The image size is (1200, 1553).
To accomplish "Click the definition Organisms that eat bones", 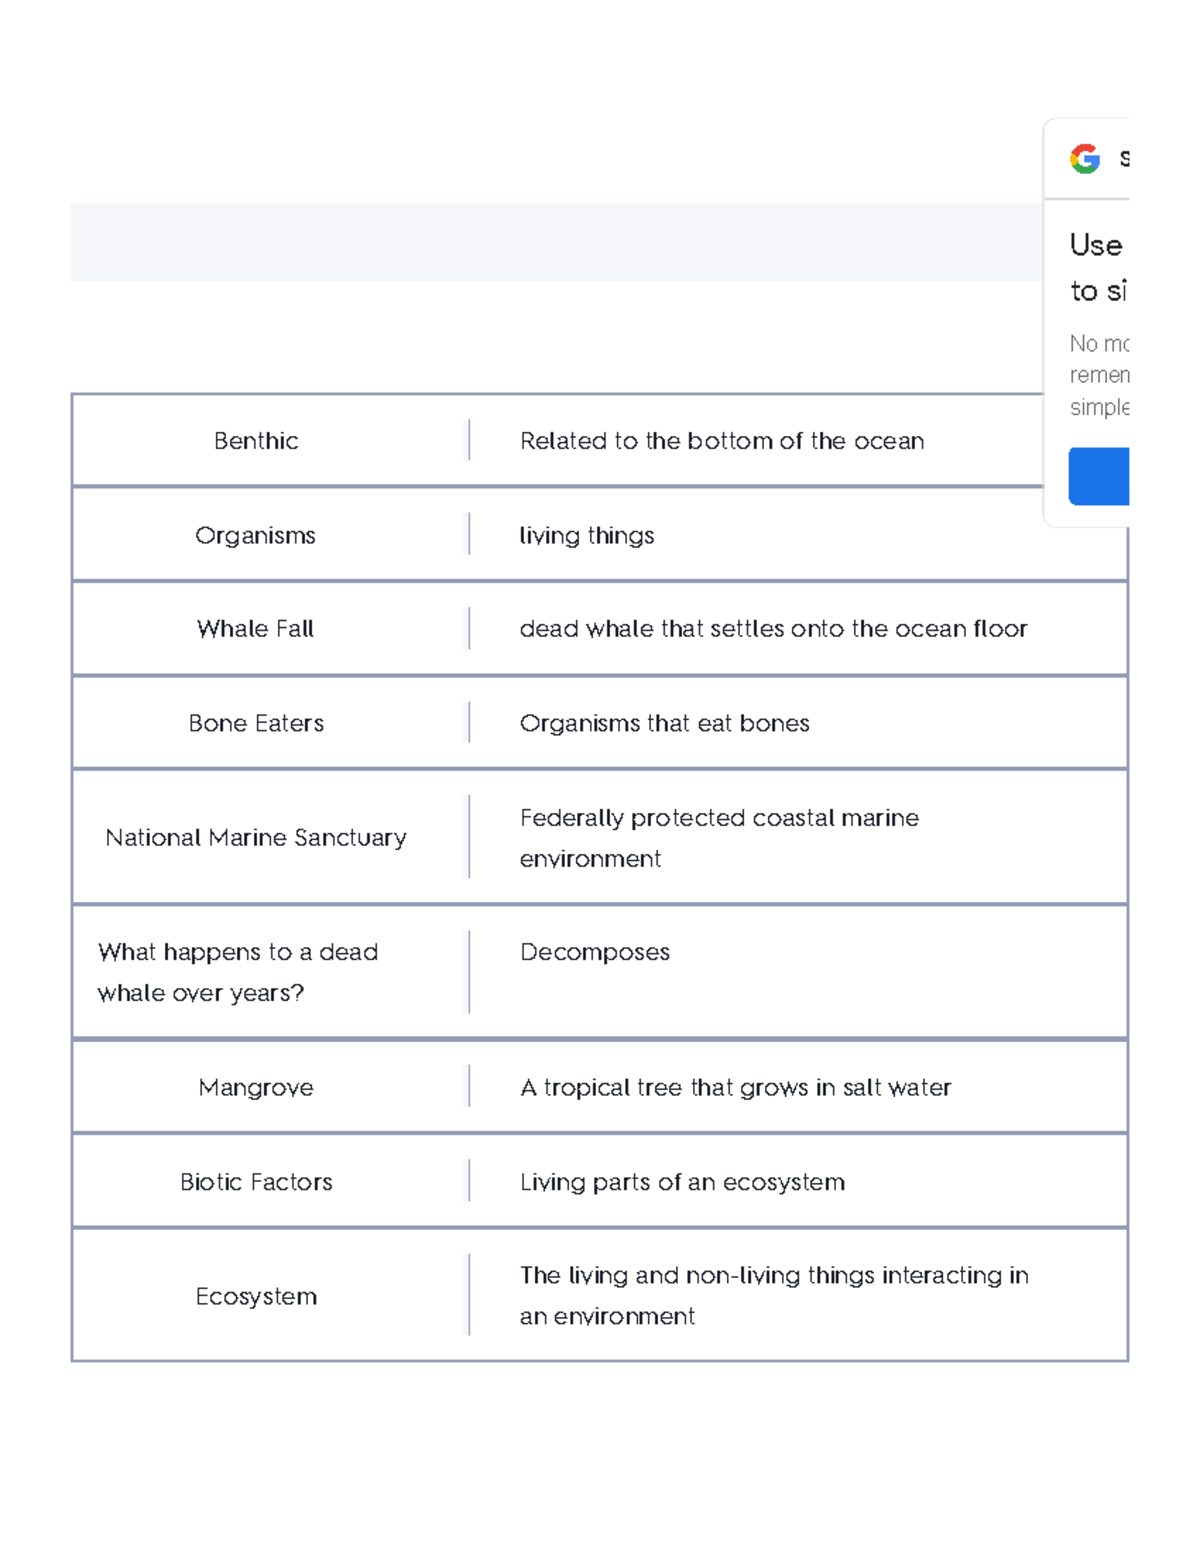I will pyautogui.click(x=664, y=722).
